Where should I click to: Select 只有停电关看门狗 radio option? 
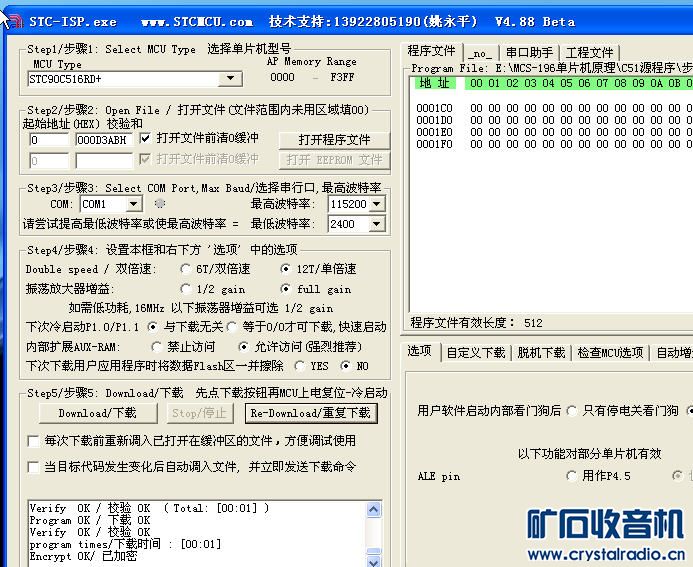pyautogui.click(x=572, y=411)
